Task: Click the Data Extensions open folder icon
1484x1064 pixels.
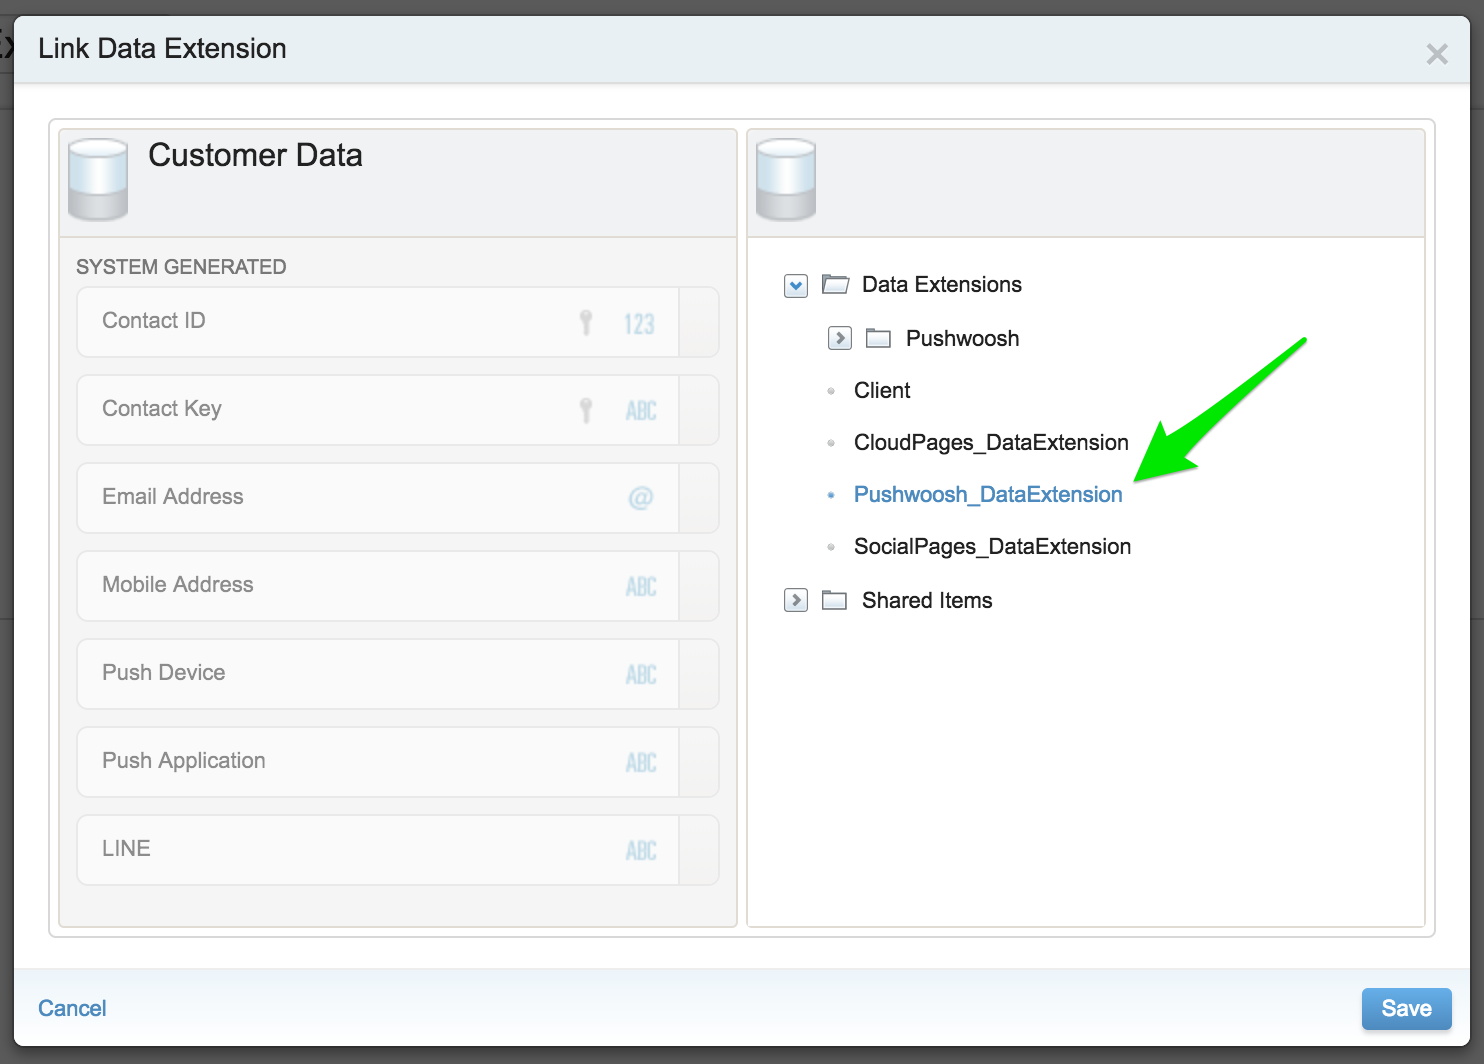Action: pos(835,285)
